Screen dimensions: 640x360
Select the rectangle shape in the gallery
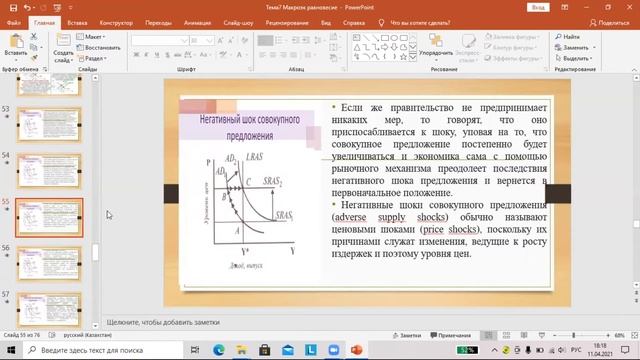384,38
